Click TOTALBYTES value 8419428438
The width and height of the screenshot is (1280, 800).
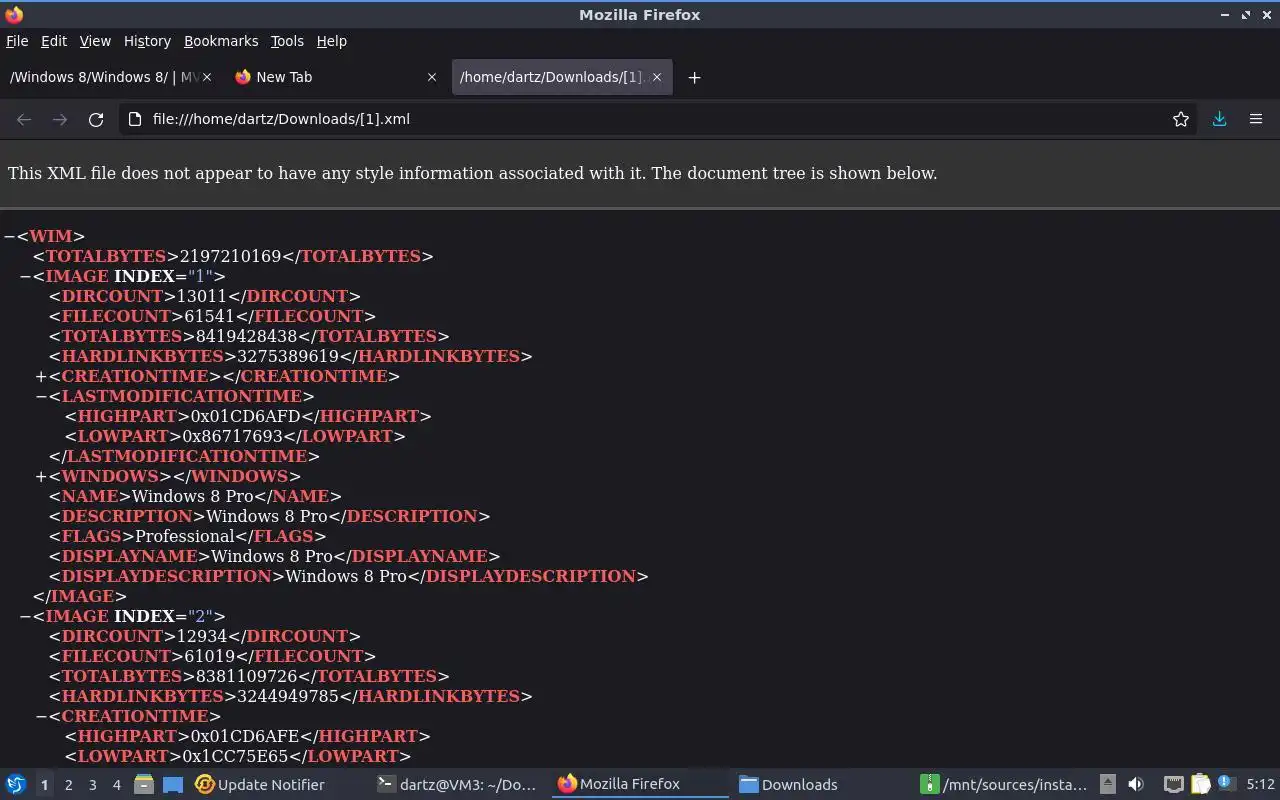pos(246,336)
